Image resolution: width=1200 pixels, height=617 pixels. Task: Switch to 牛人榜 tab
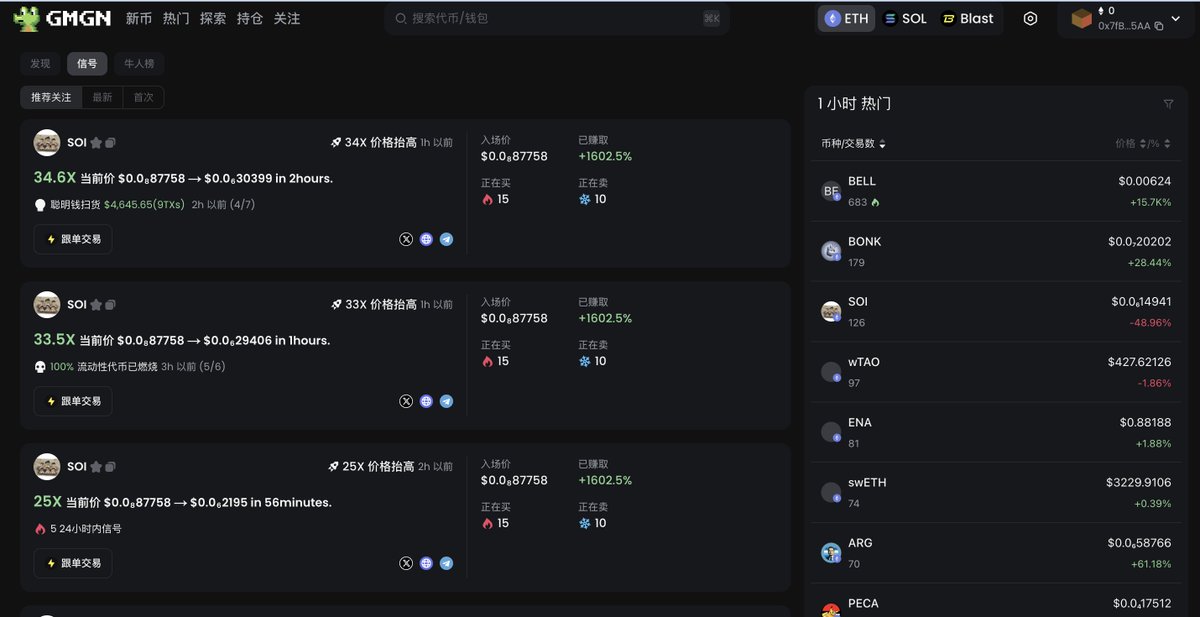(x=139, y=64)
